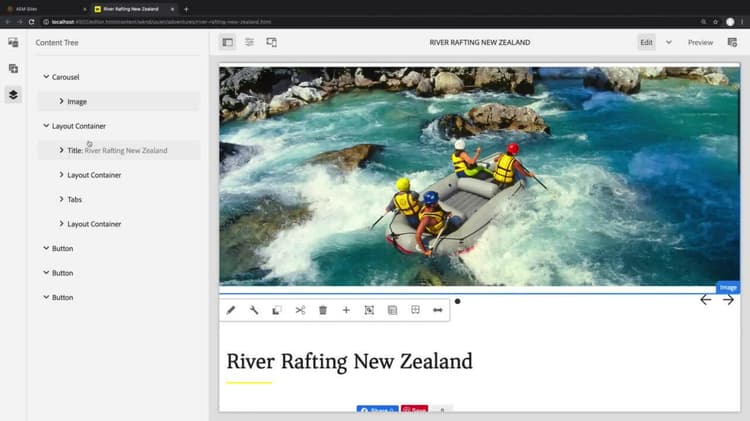
Task: Click the trash Delete icon
Action: (323, 310)
